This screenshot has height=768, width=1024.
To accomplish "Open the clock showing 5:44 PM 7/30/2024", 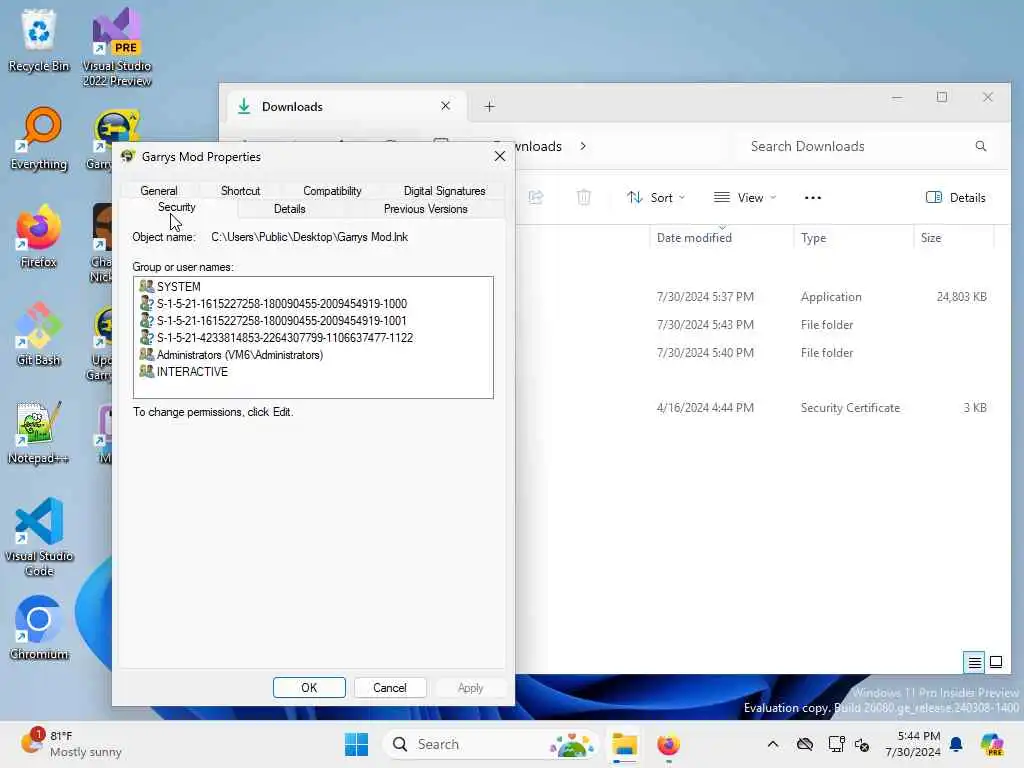I will tap(913, 744).
